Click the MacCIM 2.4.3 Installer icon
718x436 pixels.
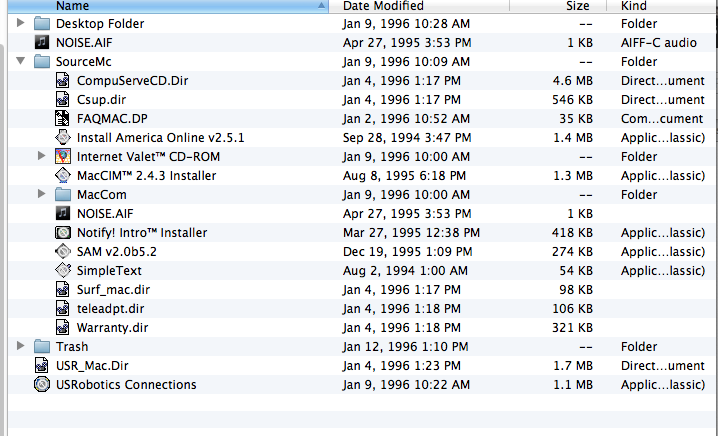tap(63, 175)
